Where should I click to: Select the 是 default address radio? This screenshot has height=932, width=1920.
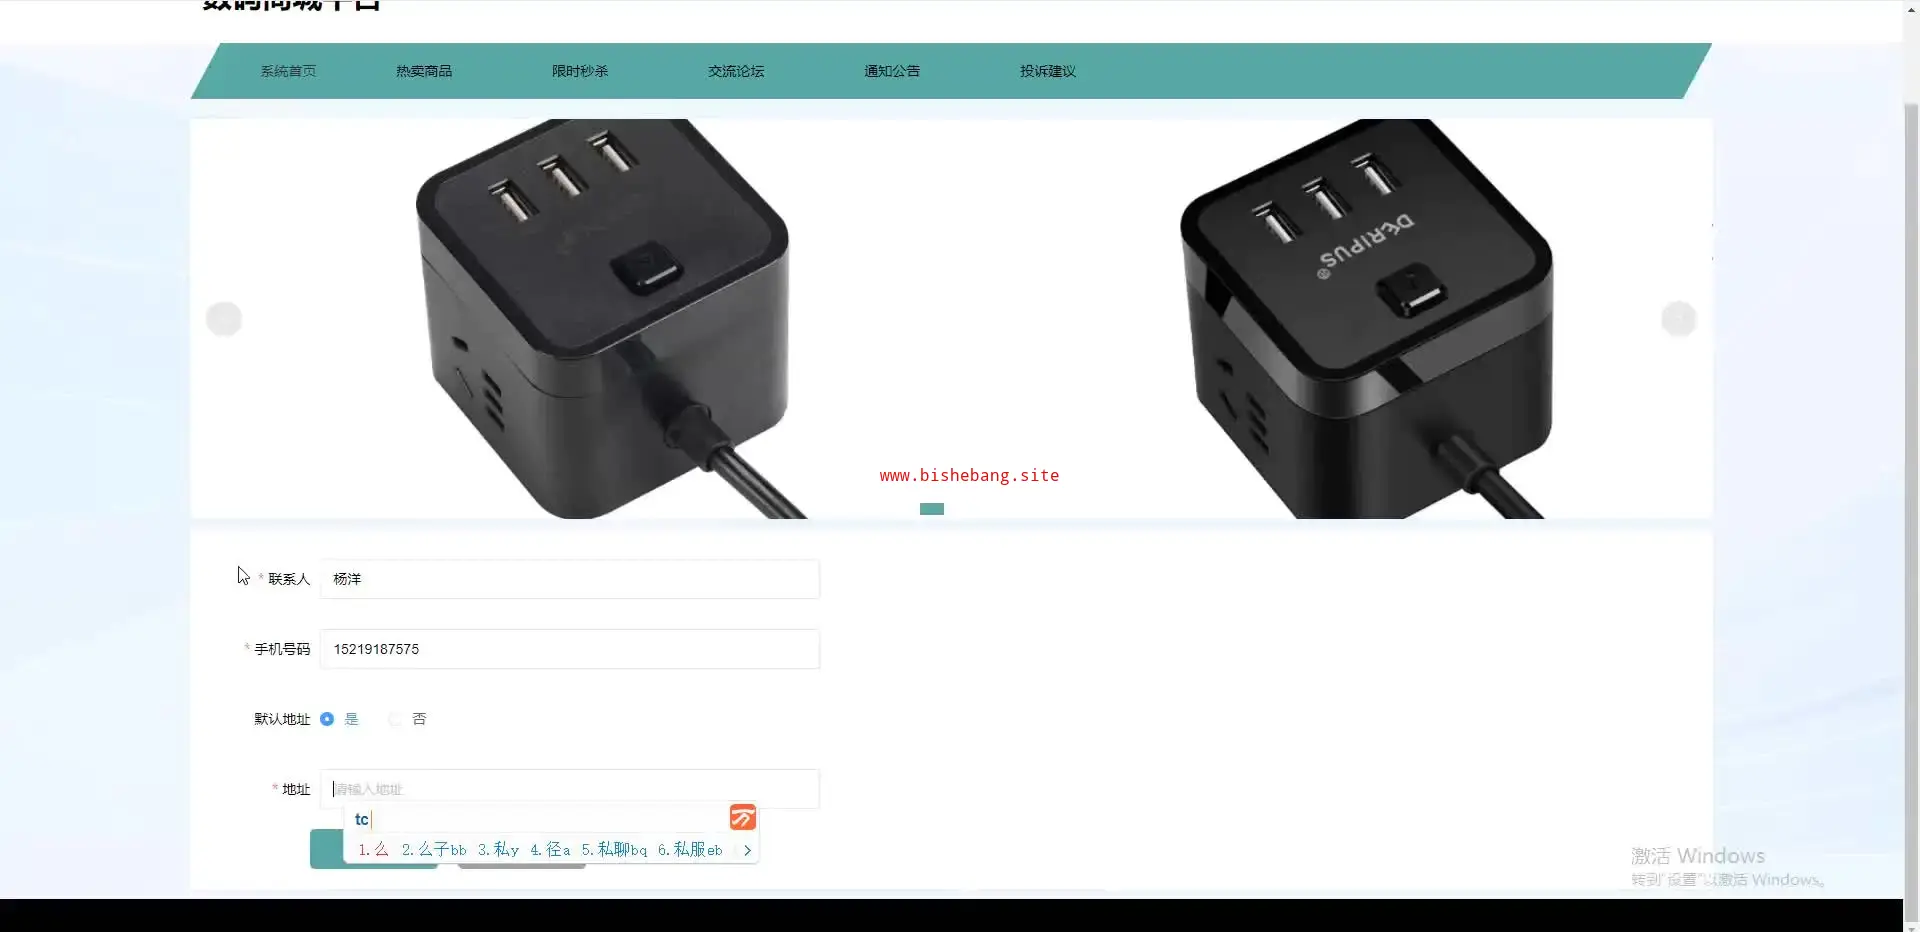point(327,719)
